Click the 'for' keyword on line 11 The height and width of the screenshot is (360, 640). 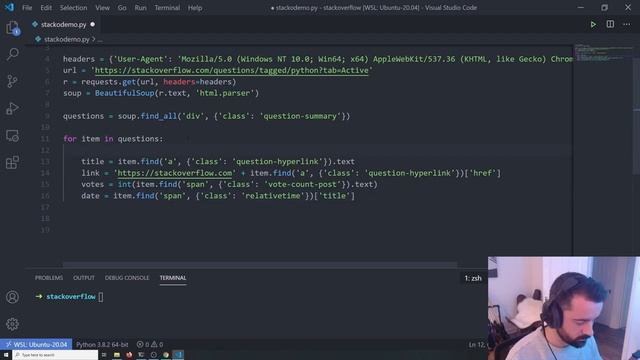point(69,139)
